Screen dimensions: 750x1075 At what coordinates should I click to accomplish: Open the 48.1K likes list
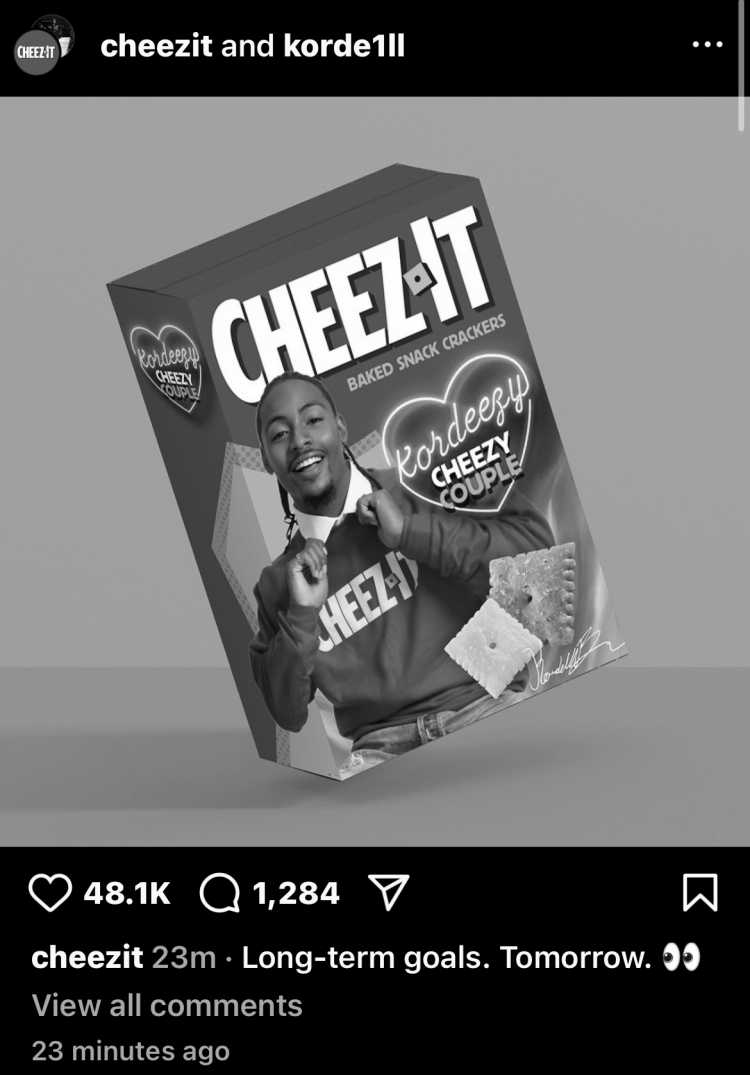(127, 893)
